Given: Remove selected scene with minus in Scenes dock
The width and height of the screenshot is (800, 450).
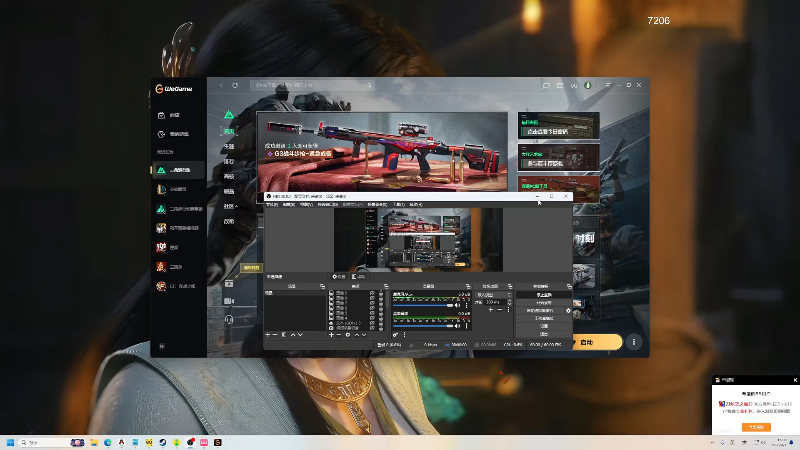Looking at the screenshot, I should (275, 335).
